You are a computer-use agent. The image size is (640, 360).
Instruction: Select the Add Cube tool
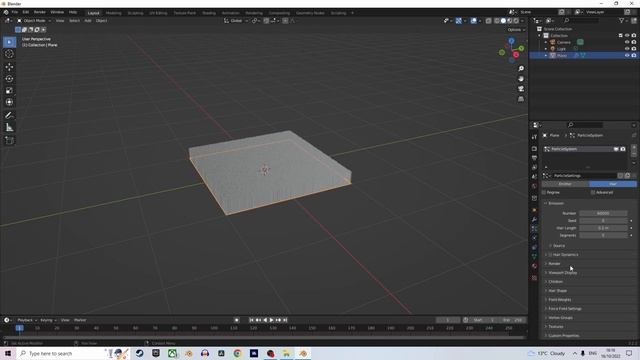(9, 141)
